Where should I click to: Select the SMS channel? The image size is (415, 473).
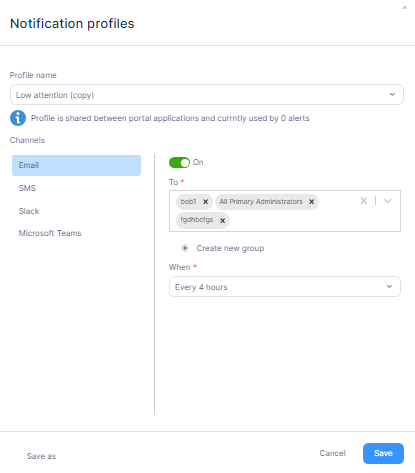pos(76,188)
